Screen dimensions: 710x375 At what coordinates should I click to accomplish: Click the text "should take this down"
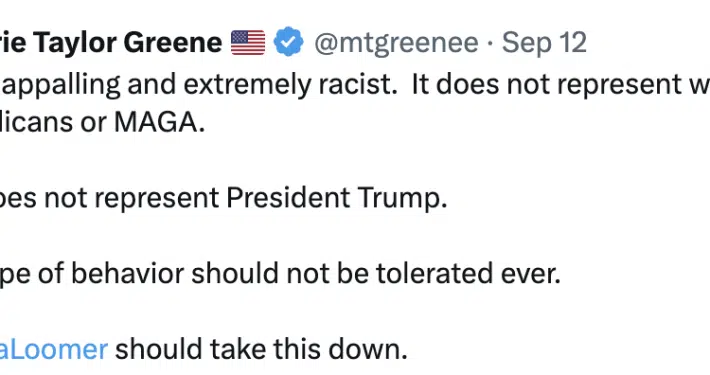pyautogui.click(x=261, y=350)
